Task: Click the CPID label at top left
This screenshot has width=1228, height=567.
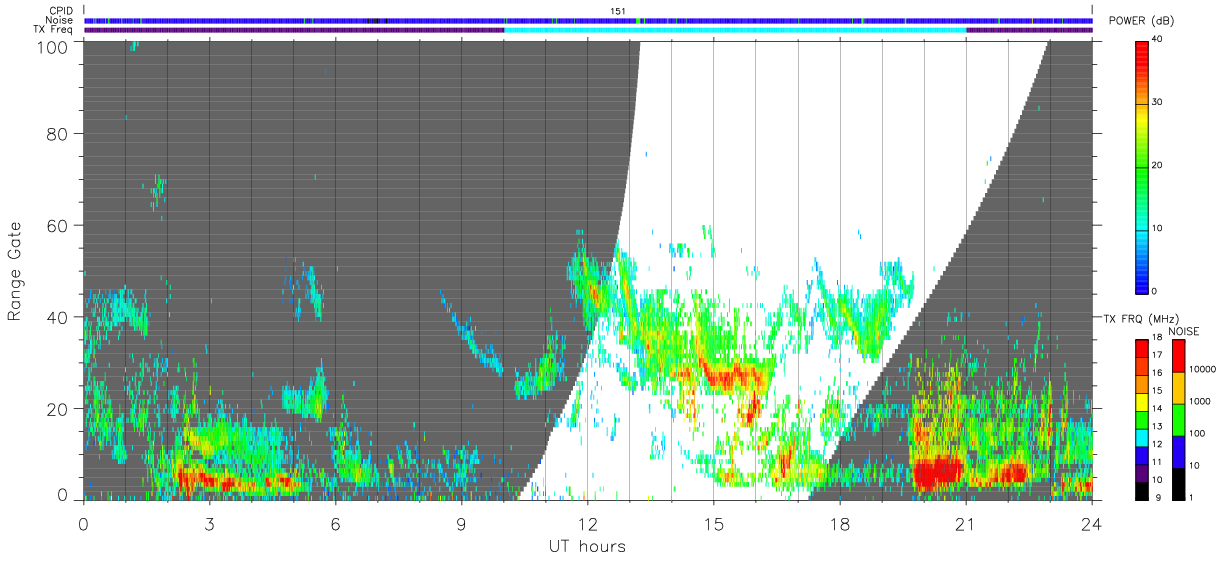Action: pyautogui.click(x=60, y=11)
